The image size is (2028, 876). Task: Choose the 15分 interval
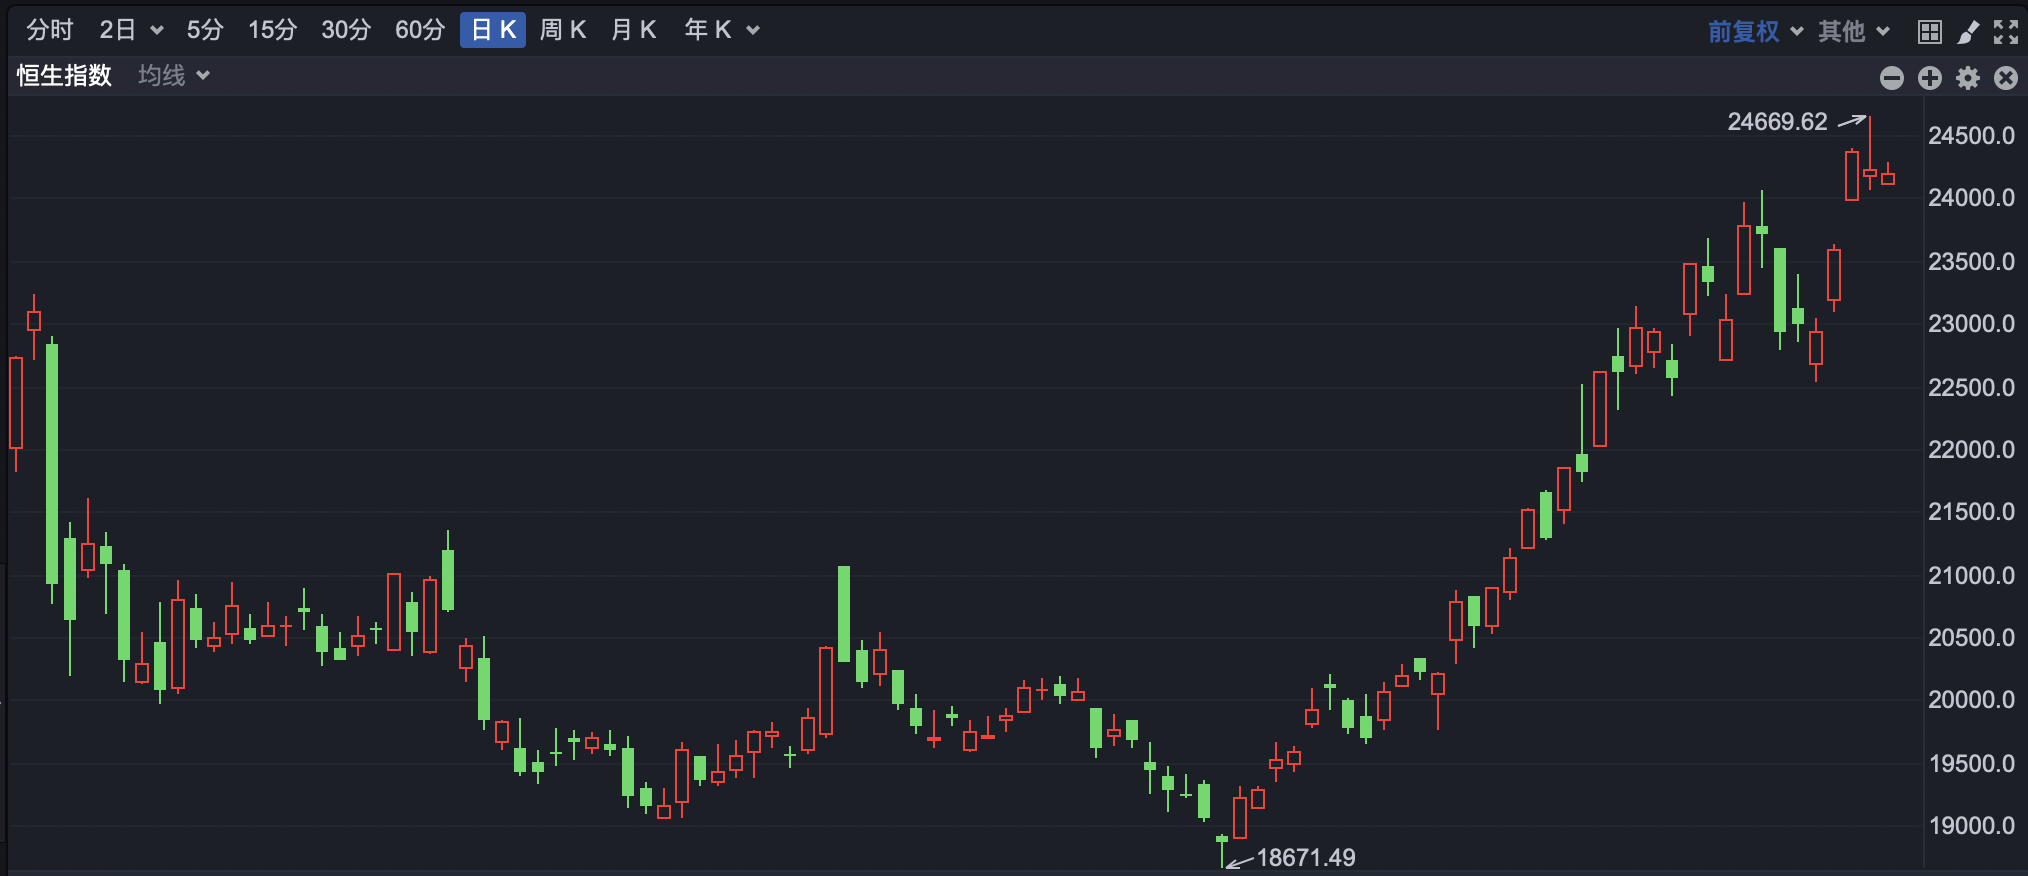pyautogui.click(x=272, y=30)
